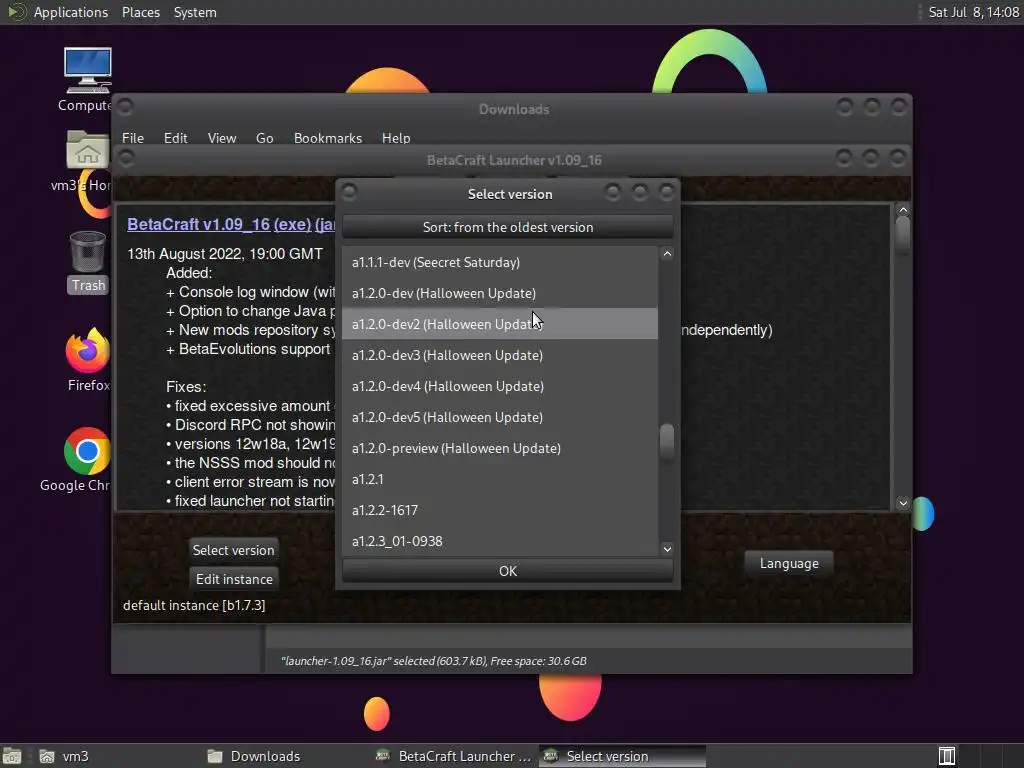The height and width of the screenshot is (768, 1024).
Task: Click changelog panel scroll up arrow
Action: [903, 210]
